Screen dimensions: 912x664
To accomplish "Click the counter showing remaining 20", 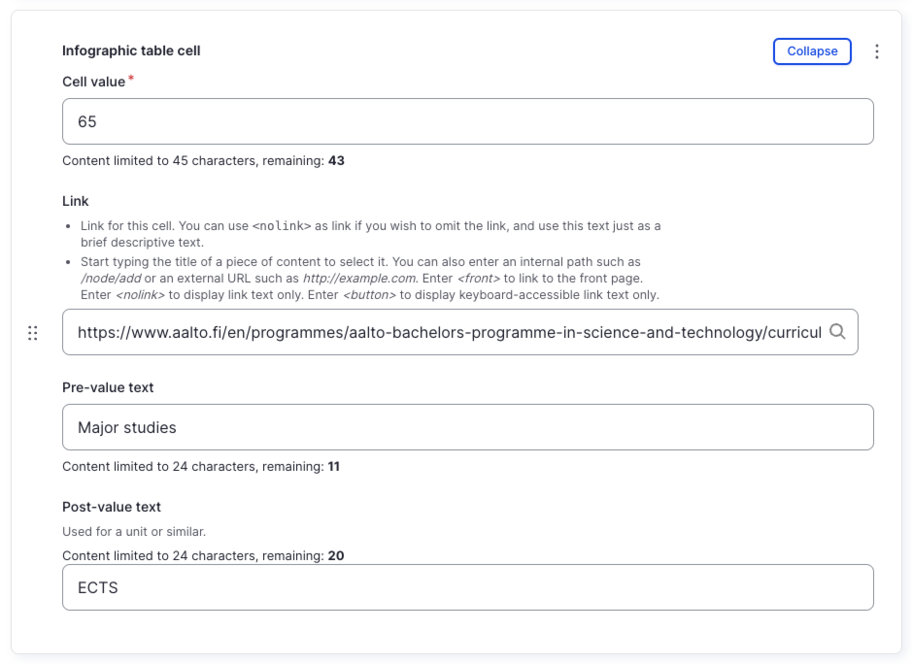I will tap(202, 555).
